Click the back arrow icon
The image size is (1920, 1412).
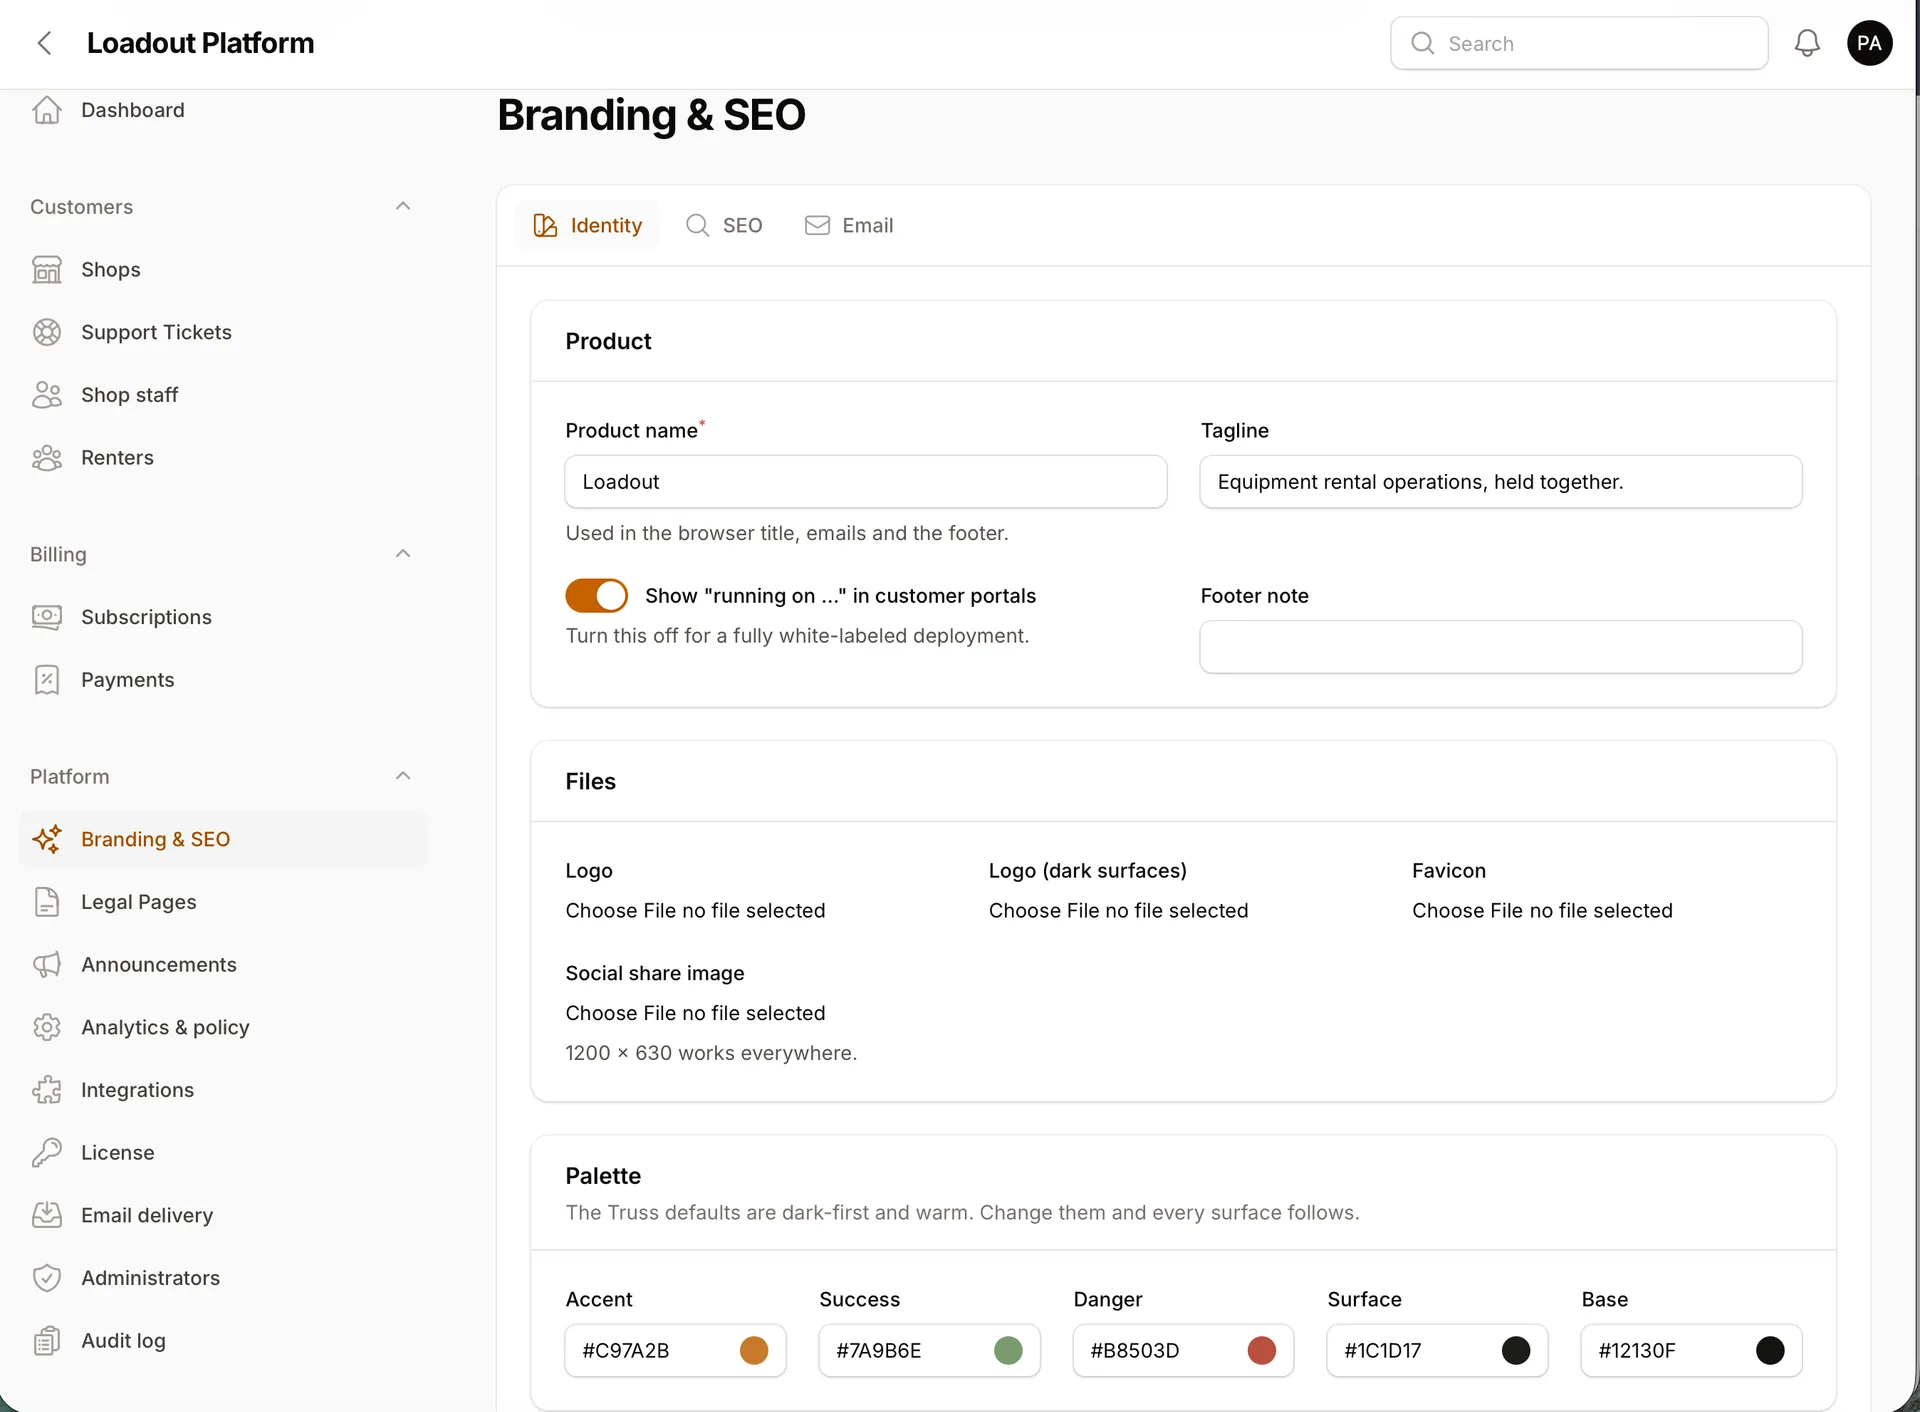tap(44, 43)
